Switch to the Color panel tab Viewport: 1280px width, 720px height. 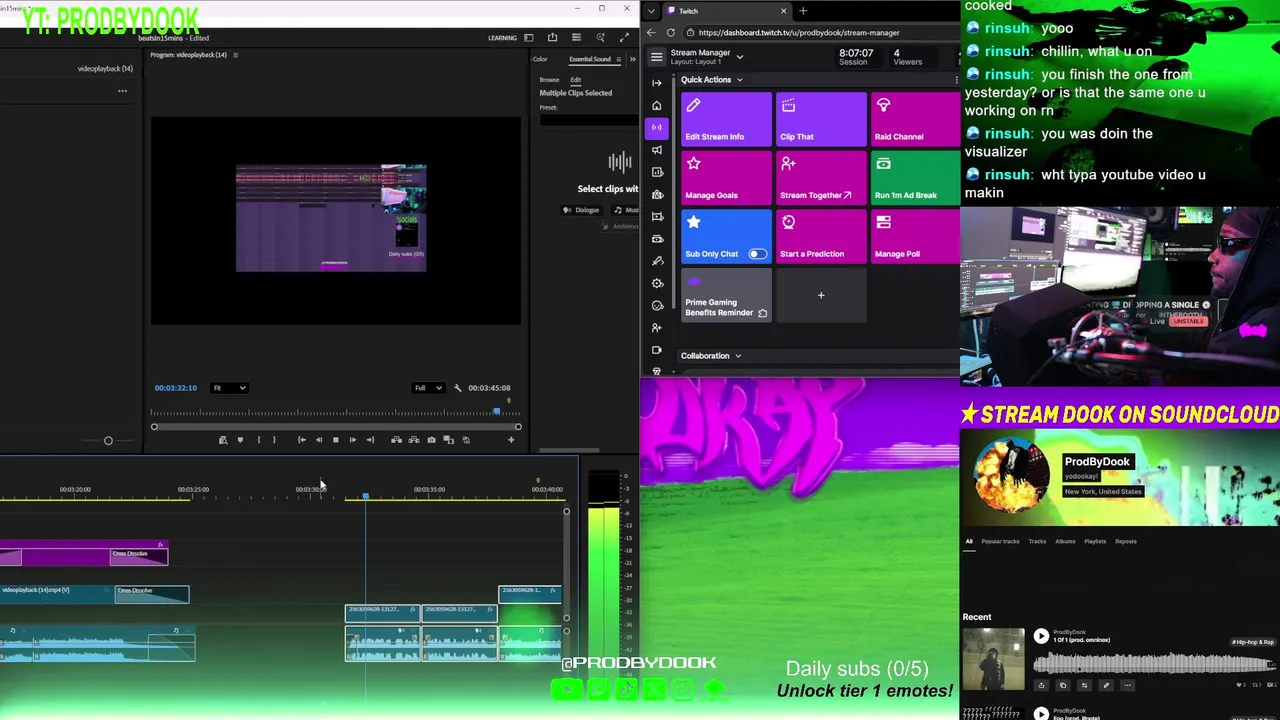[540, 59]
